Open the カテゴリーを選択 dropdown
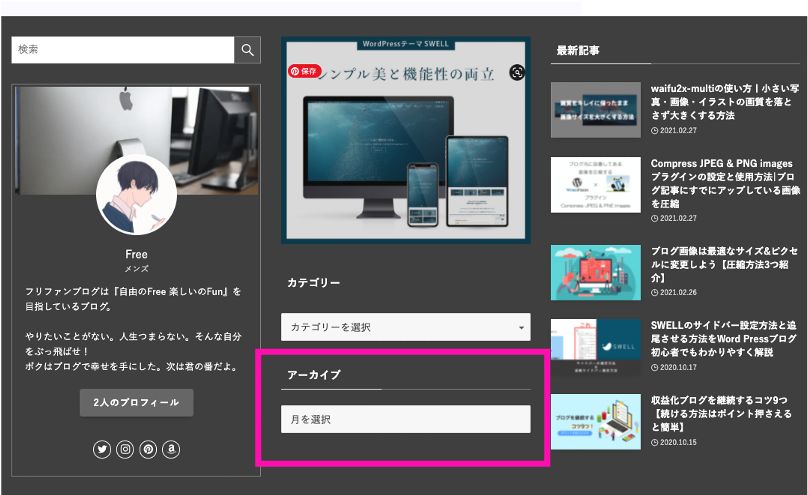 tap(406, 327)
